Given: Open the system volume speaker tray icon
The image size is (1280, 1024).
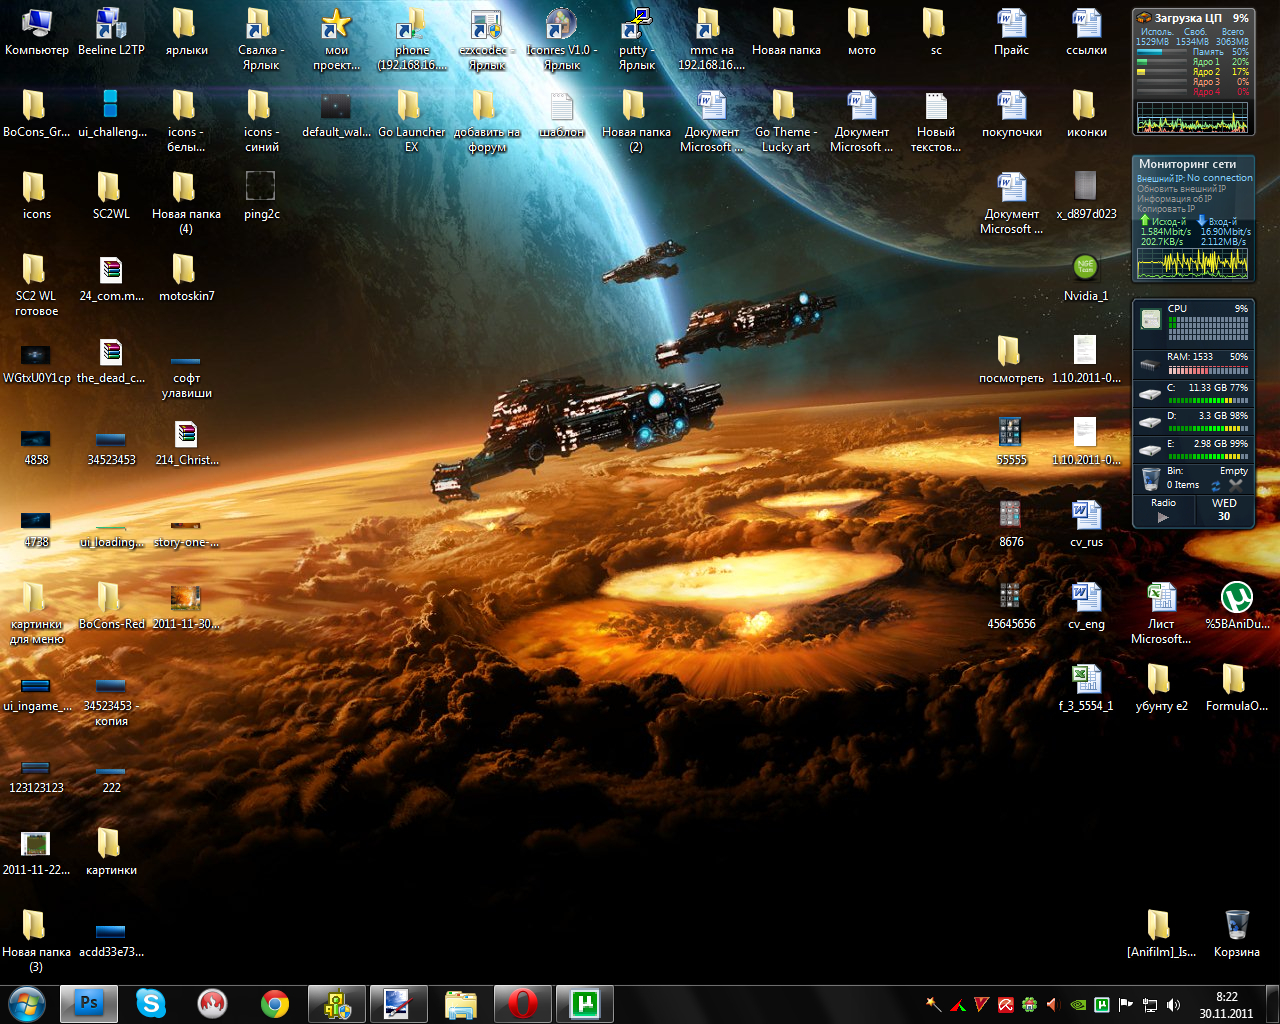Looking at the screenshot, I should click(x=1174, y=1004).
